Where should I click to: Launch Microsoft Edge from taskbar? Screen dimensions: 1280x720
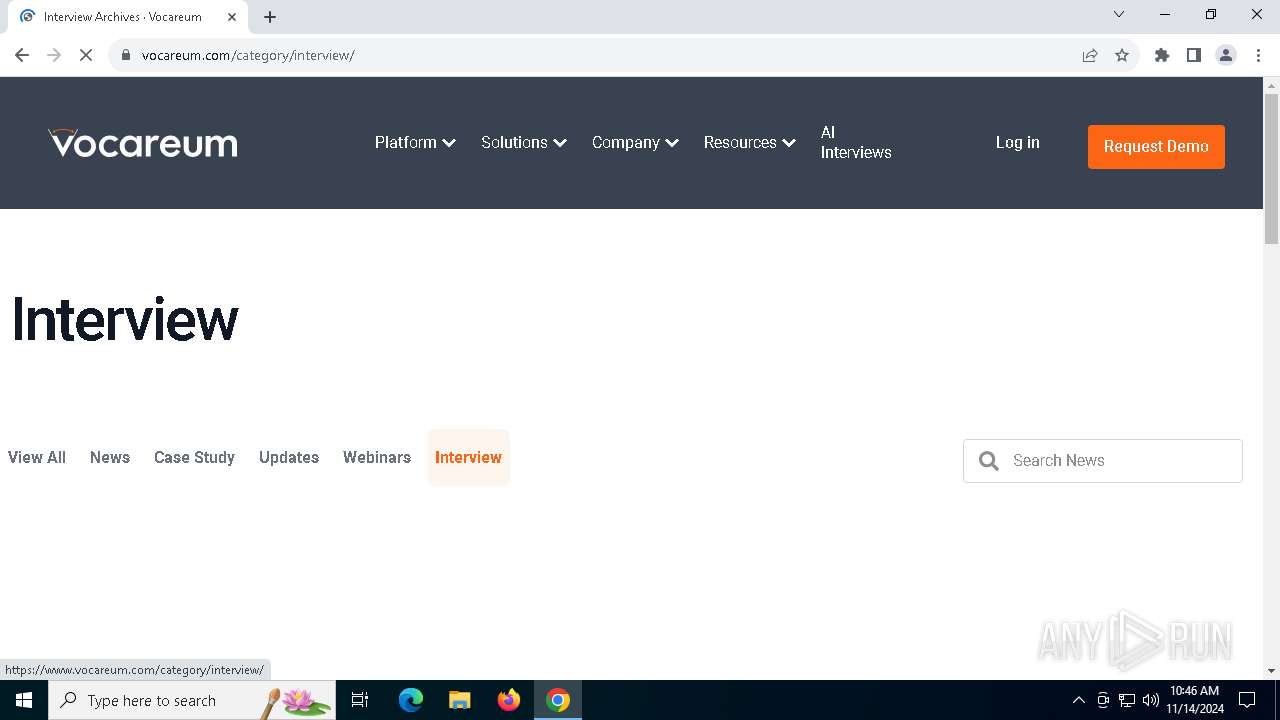(x=411, y=700)
